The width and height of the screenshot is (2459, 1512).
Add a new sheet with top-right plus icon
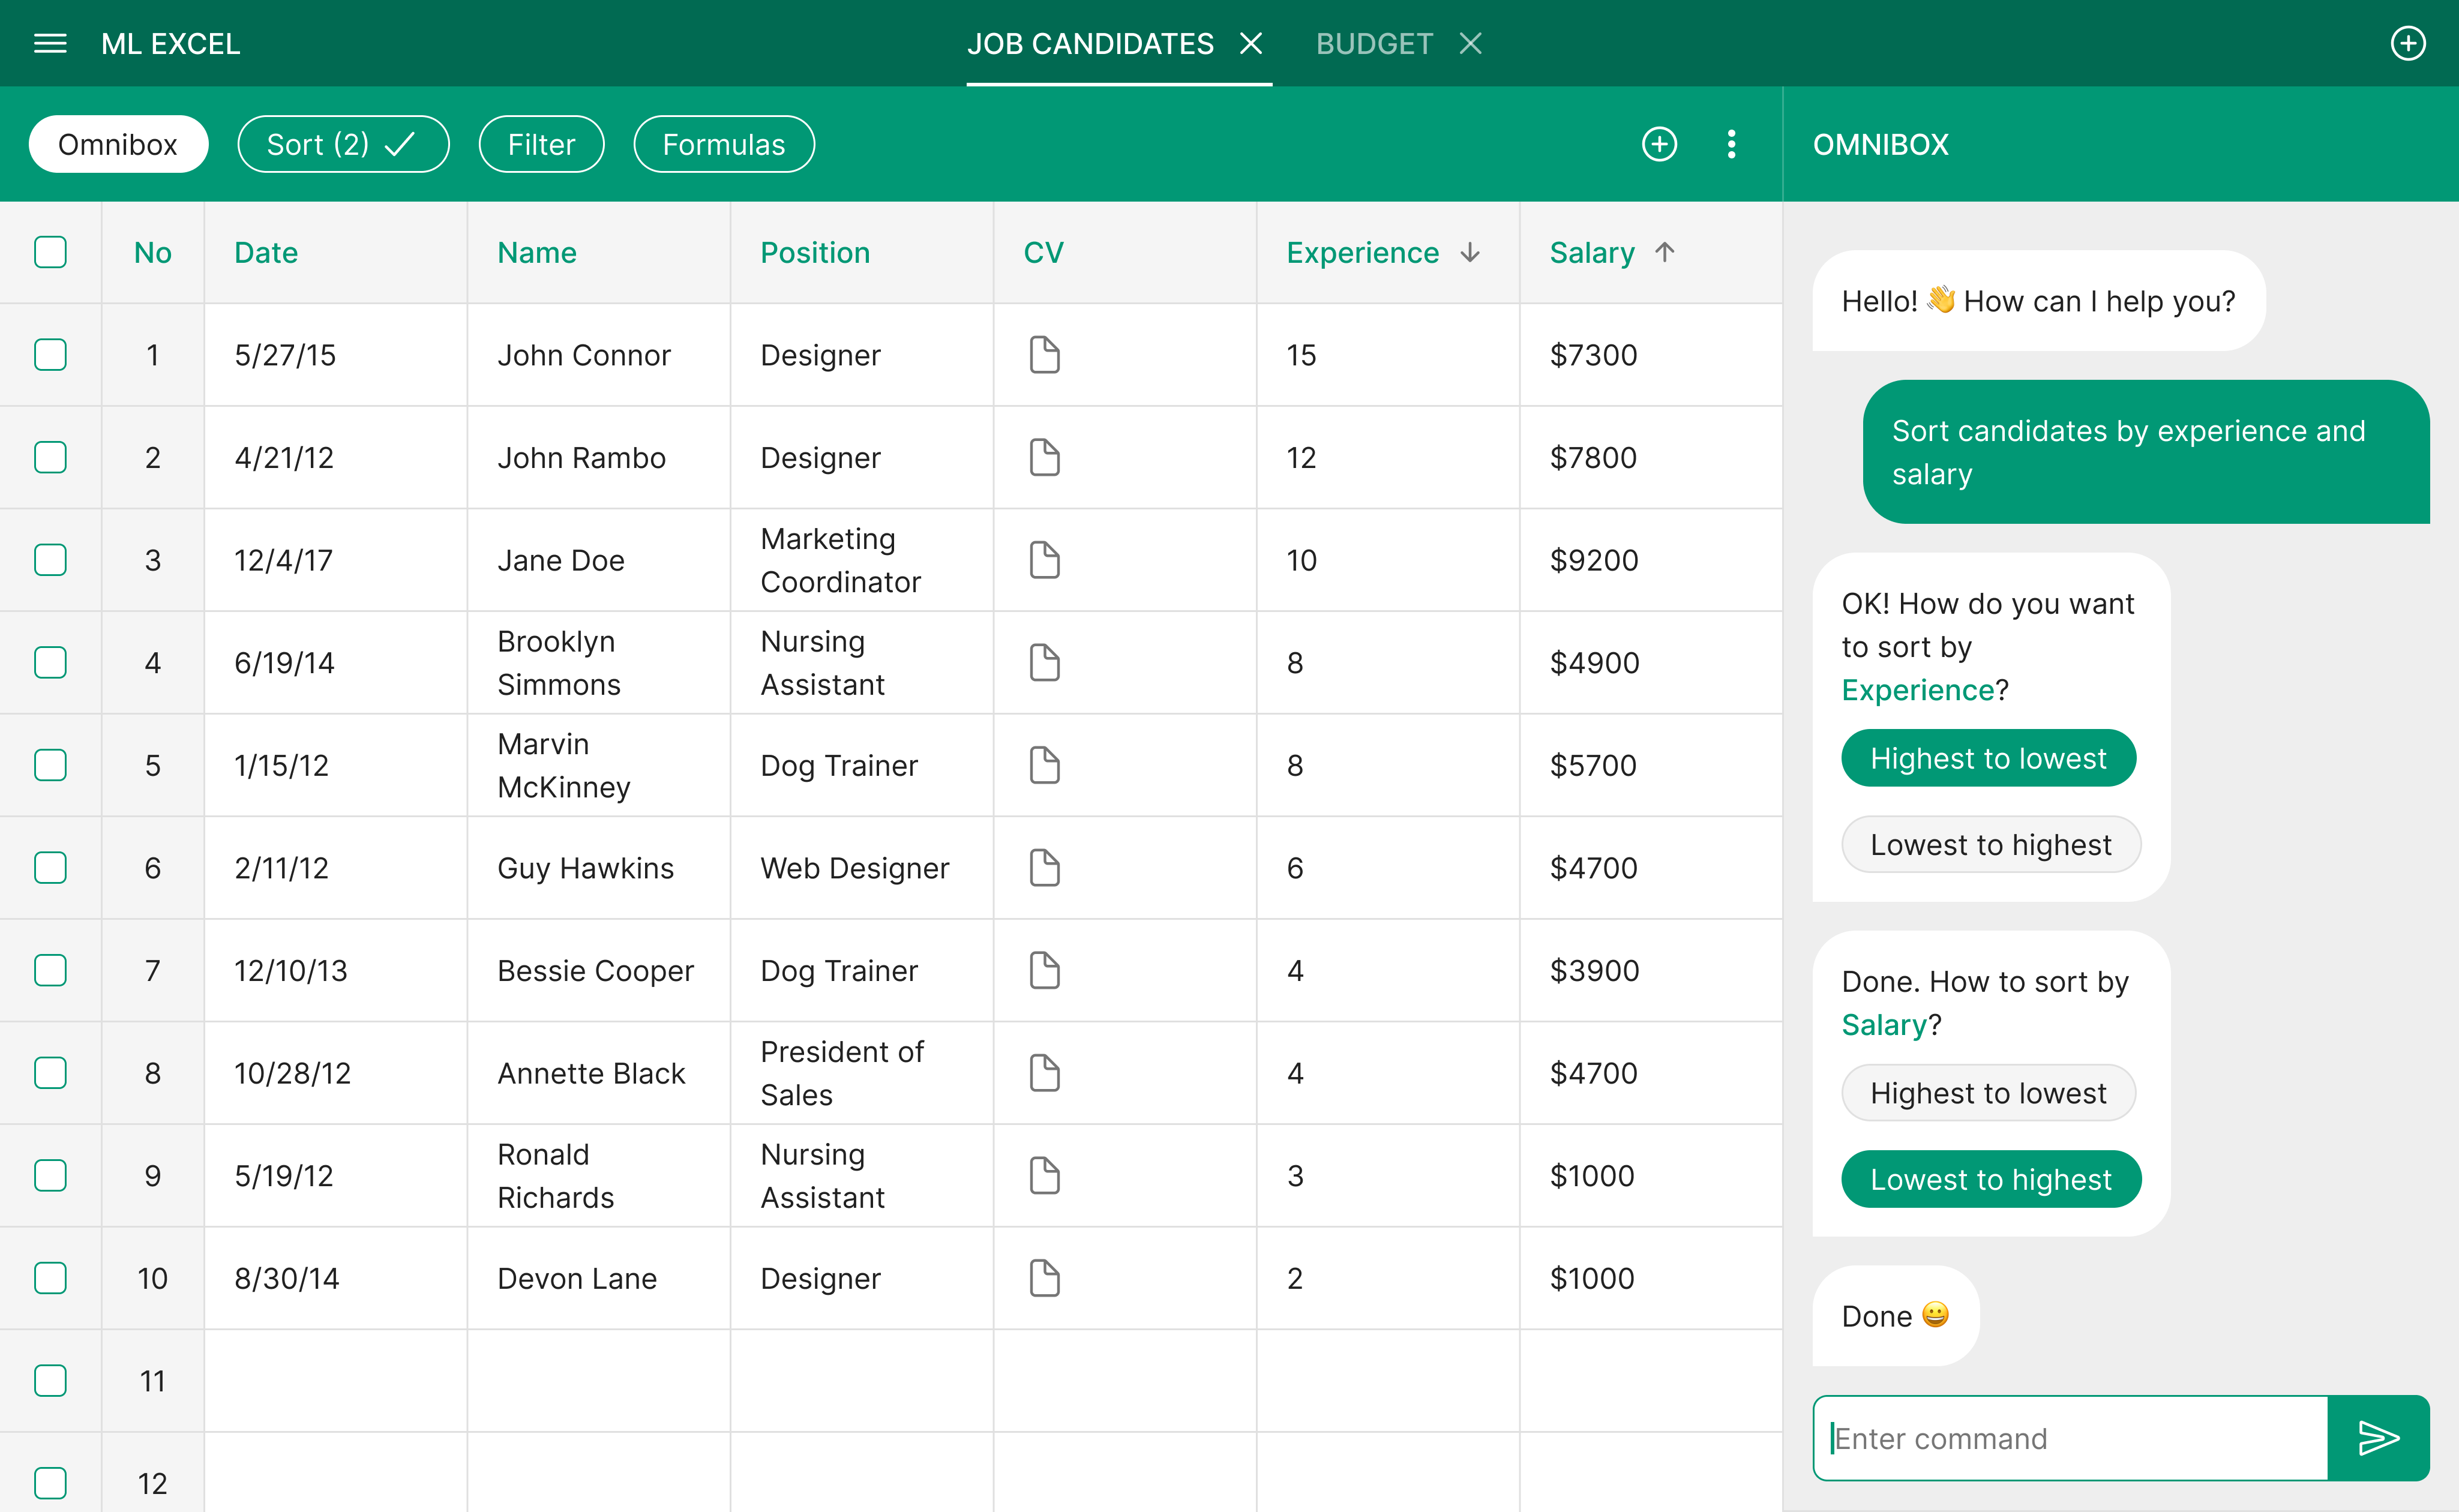point(2407,44)
